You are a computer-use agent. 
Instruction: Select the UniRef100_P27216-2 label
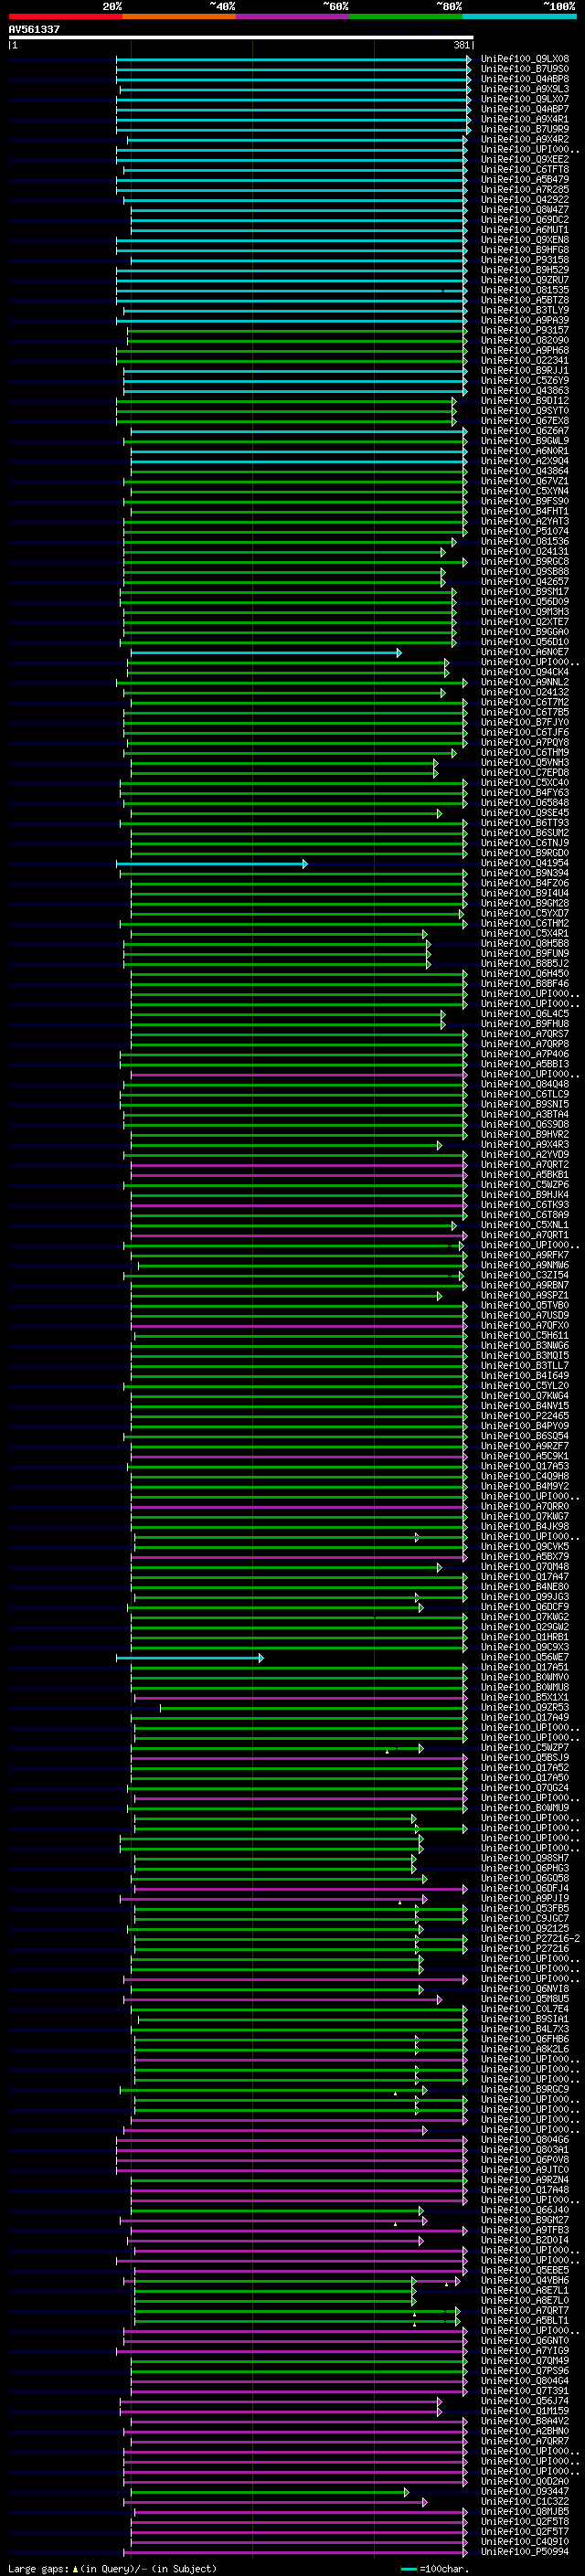click(530, 1938)
